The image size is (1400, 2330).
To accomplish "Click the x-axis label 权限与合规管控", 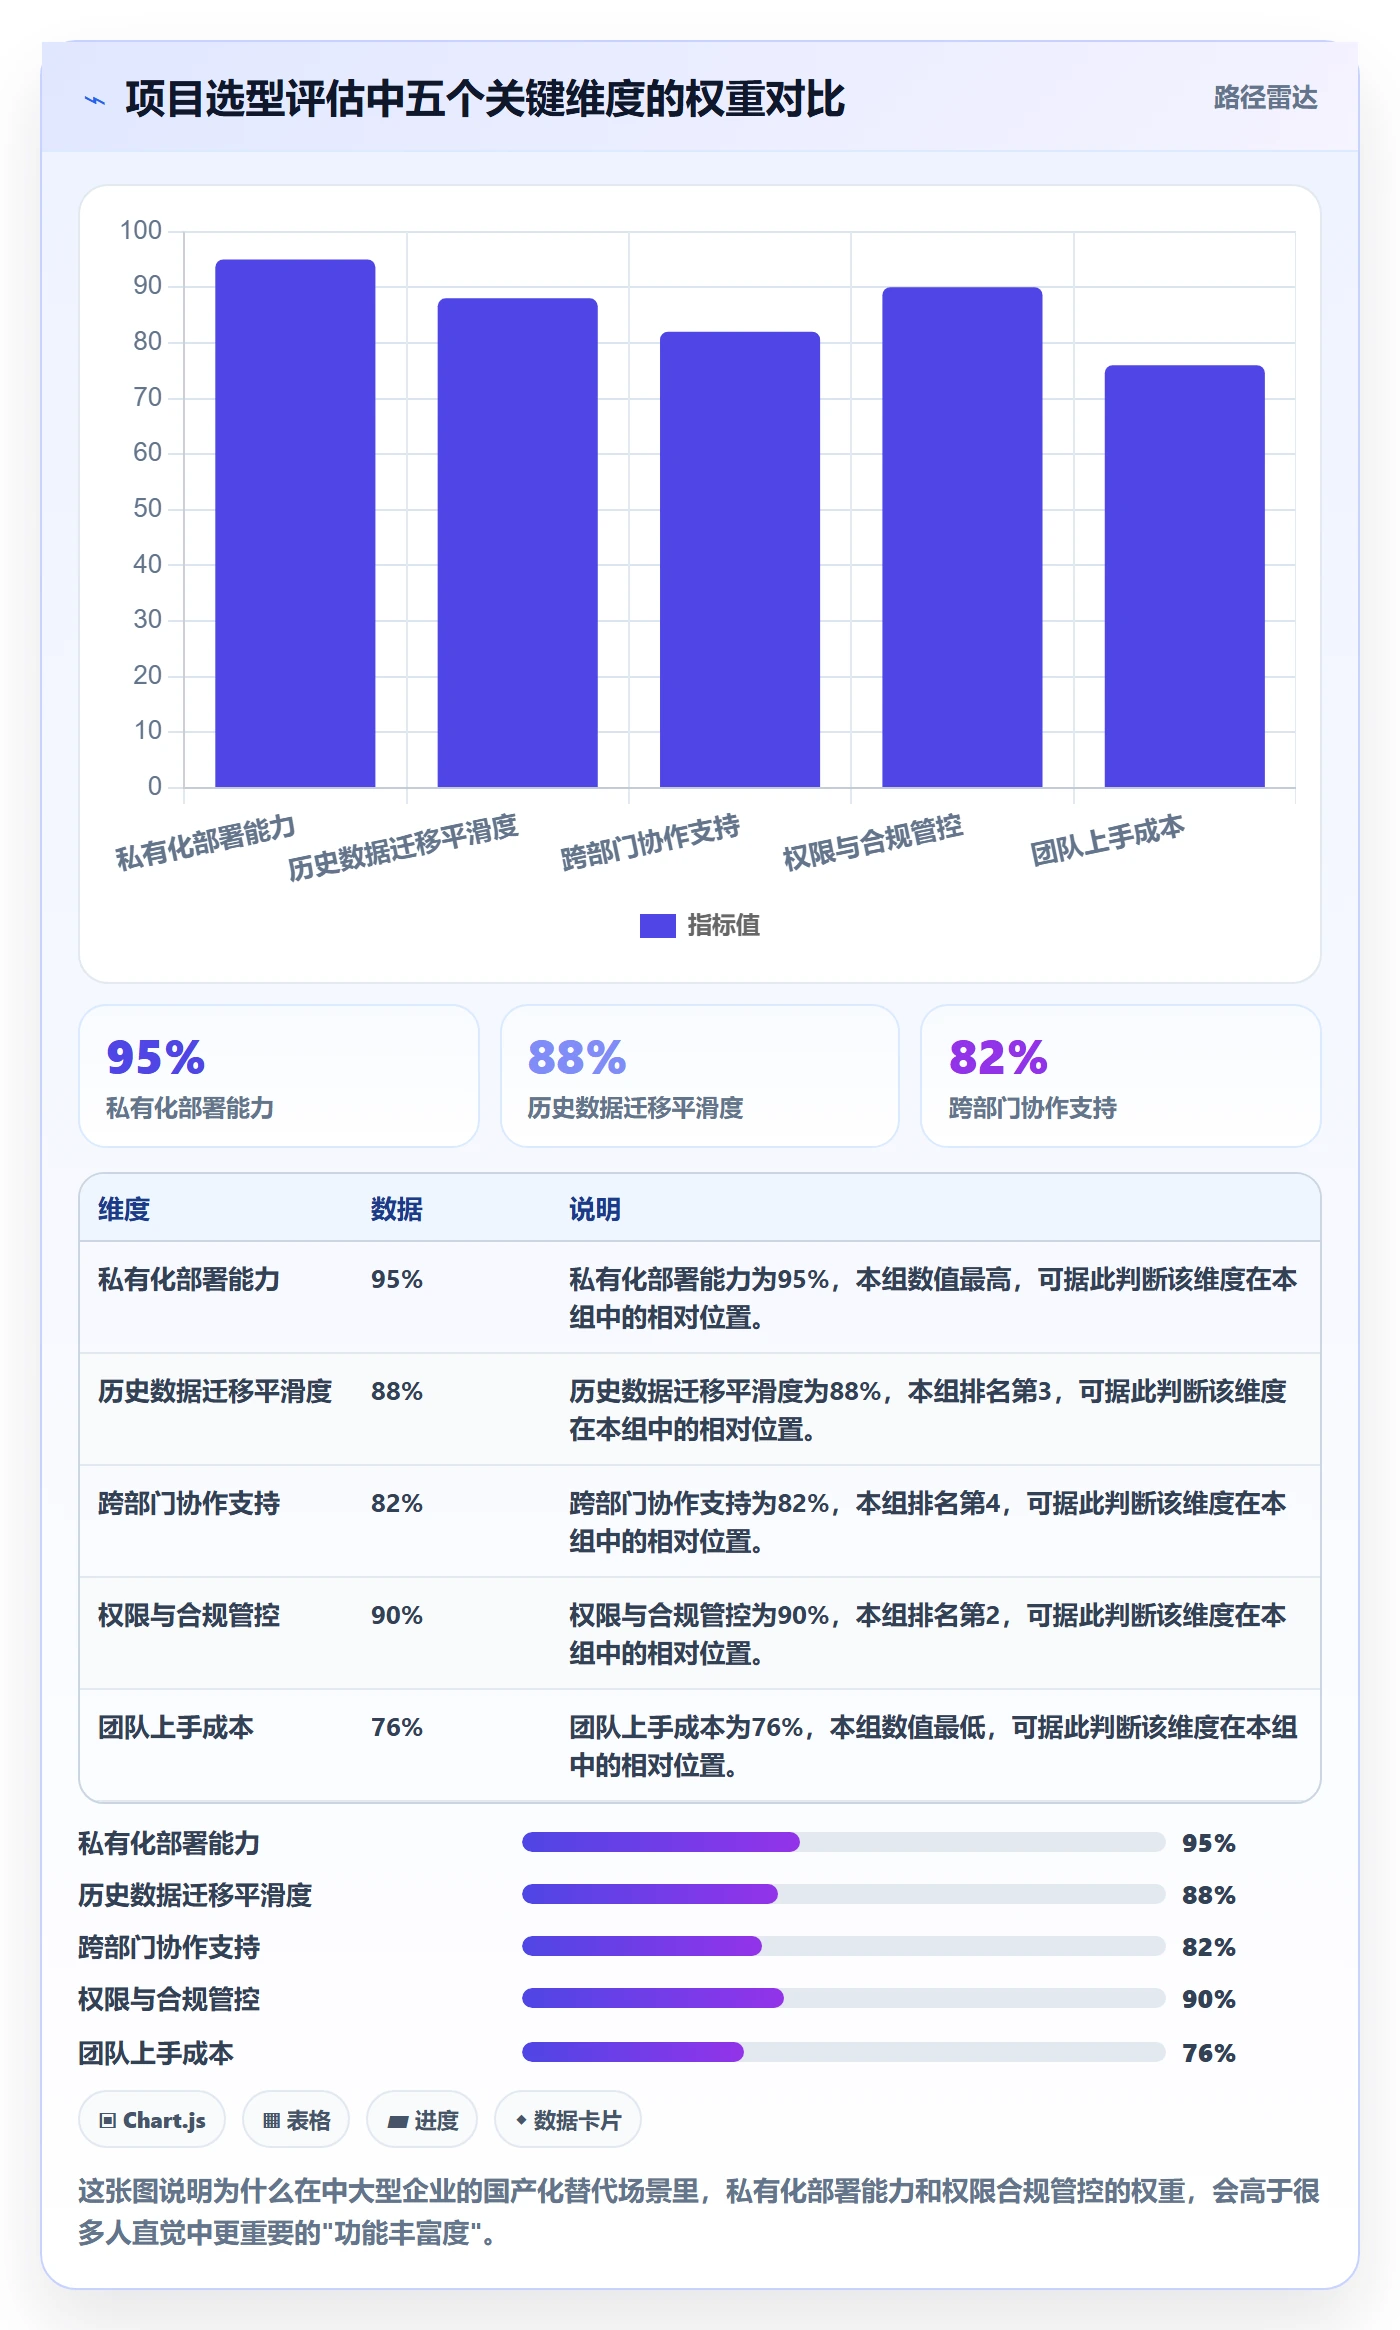I will pos(873,842).
